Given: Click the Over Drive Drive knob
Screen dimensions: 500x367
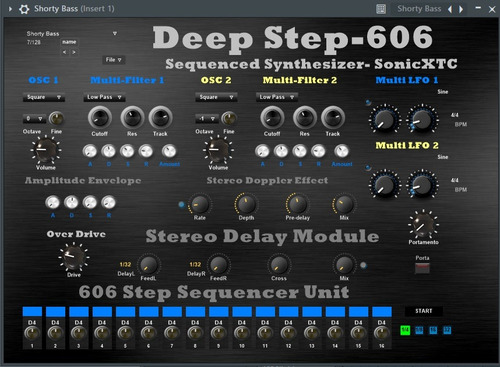Looking at the screenshot, I should tap(74, 257).
